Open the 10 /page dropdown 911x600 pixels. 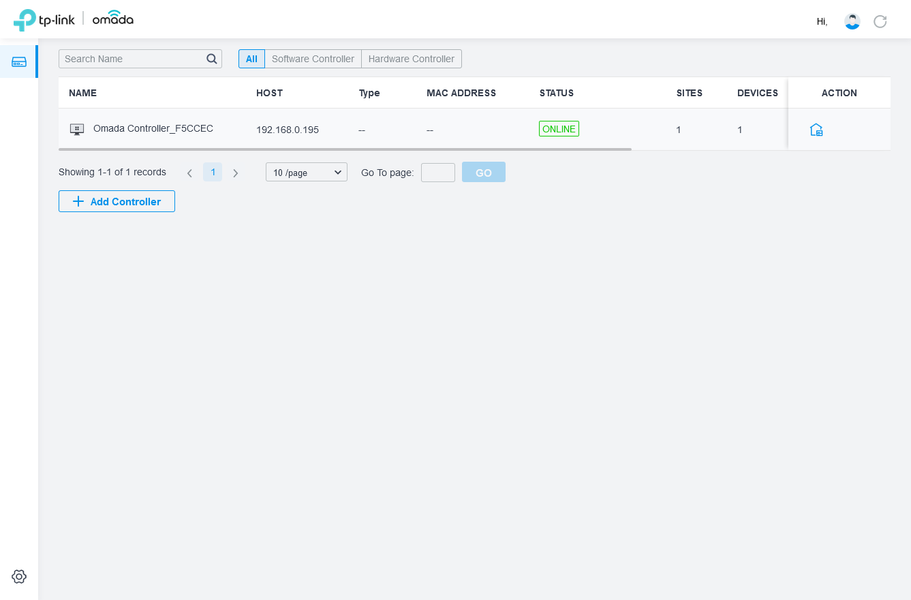[x=306, y=173]
